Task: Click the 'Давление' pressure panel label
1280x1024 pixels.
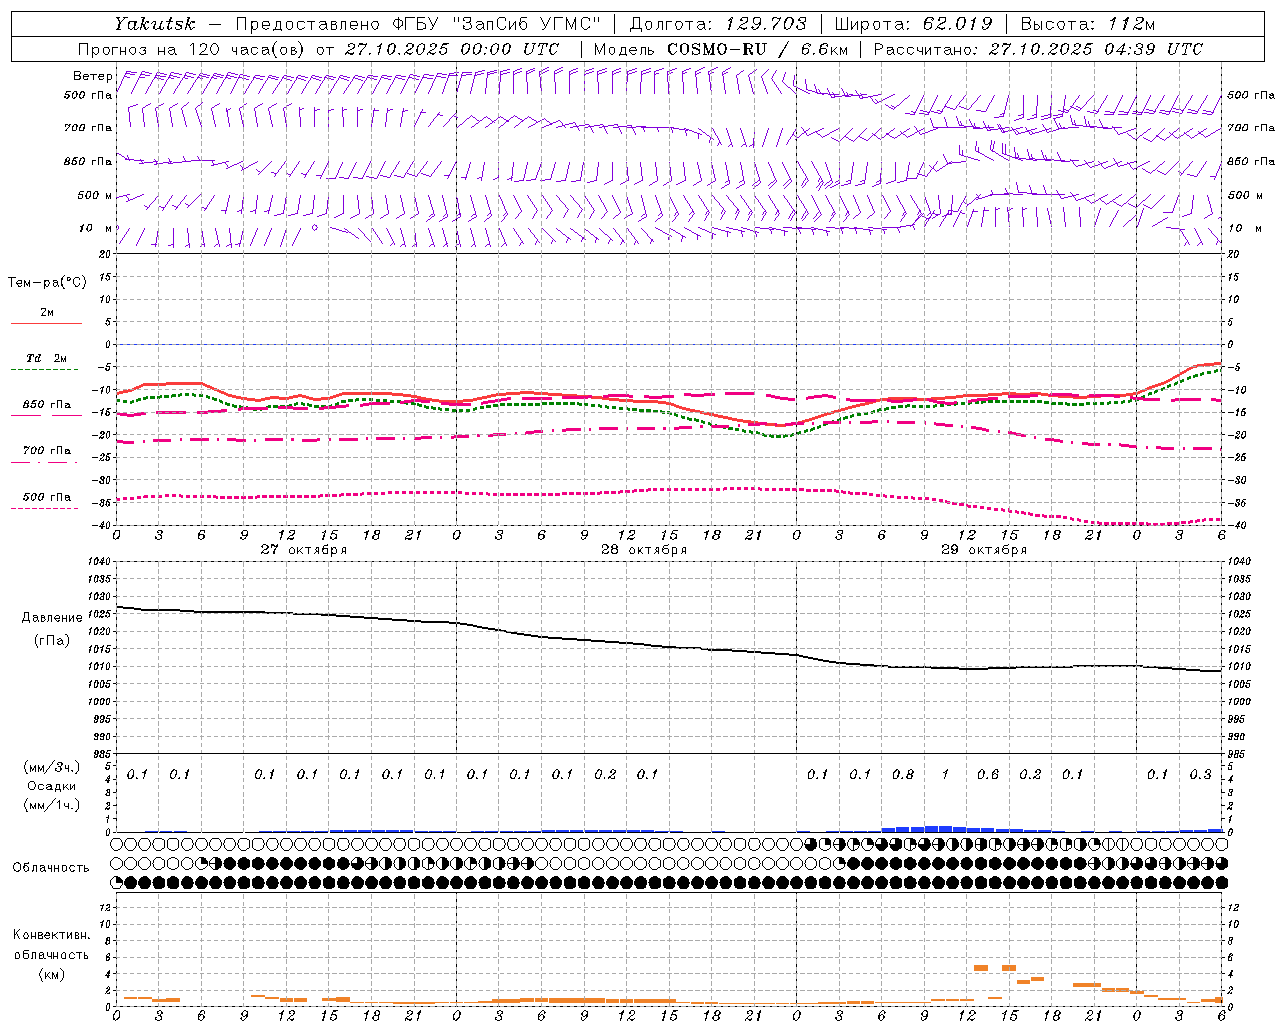Action: 52,618
